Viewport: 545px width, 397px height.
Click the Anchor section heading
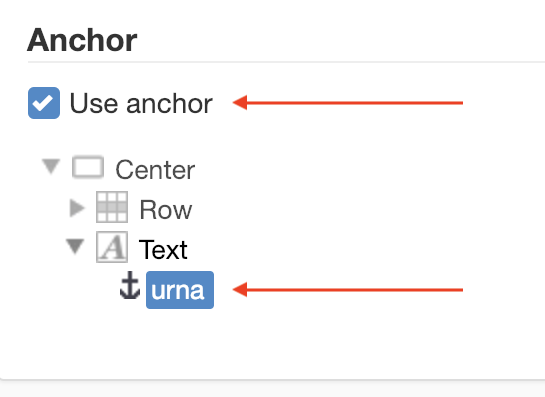(x=82, y=40)
